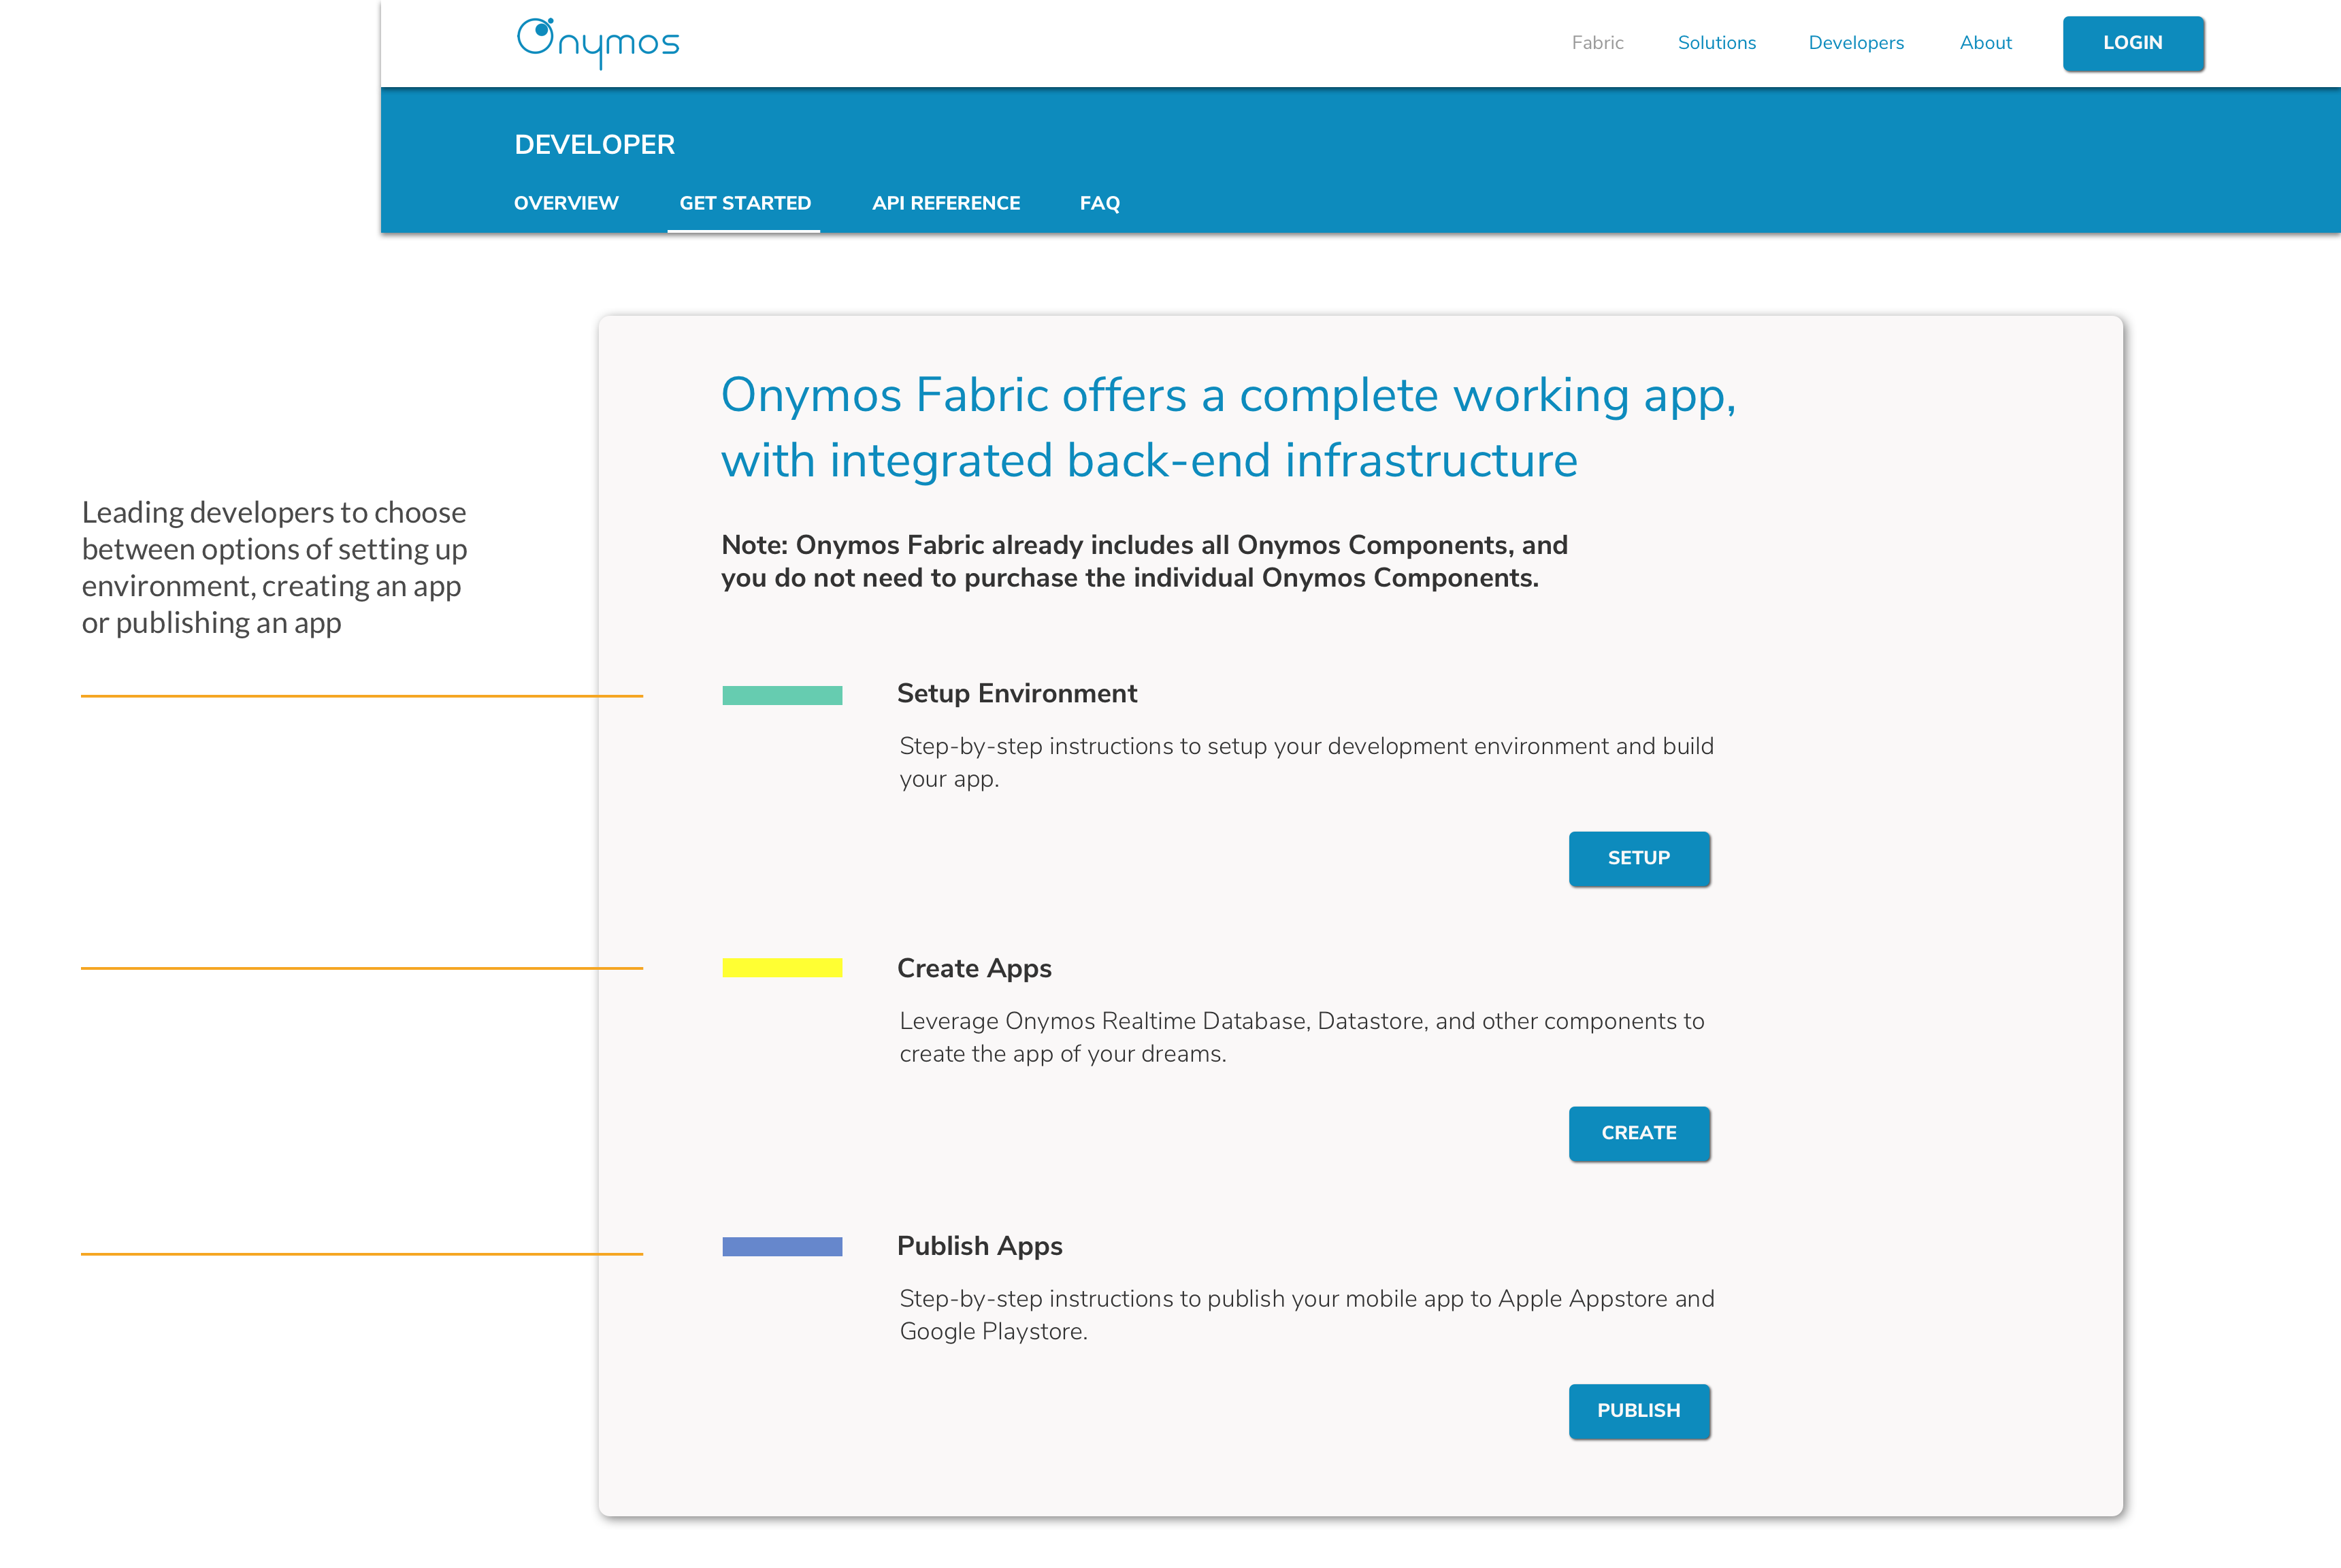Click the 'Leading developers to choose' annotation text
The image size is (2341, 1568).
274,567
